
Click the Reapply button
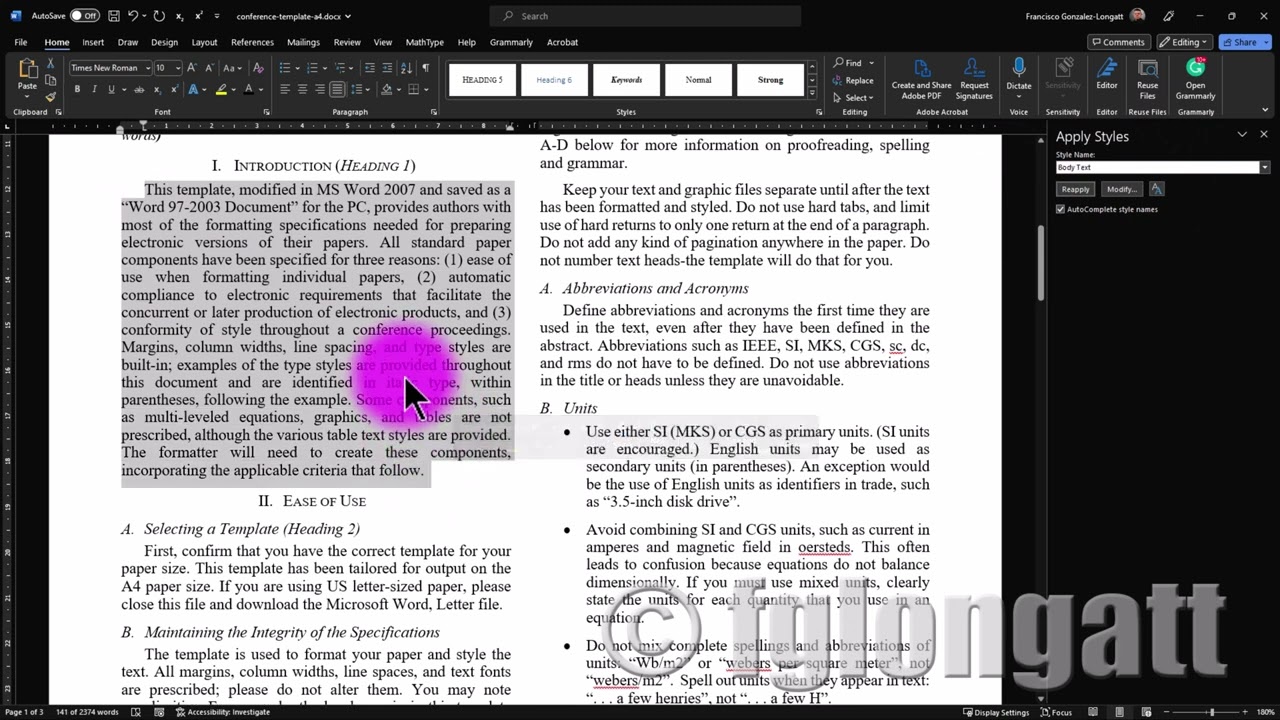click(1075, 189)
